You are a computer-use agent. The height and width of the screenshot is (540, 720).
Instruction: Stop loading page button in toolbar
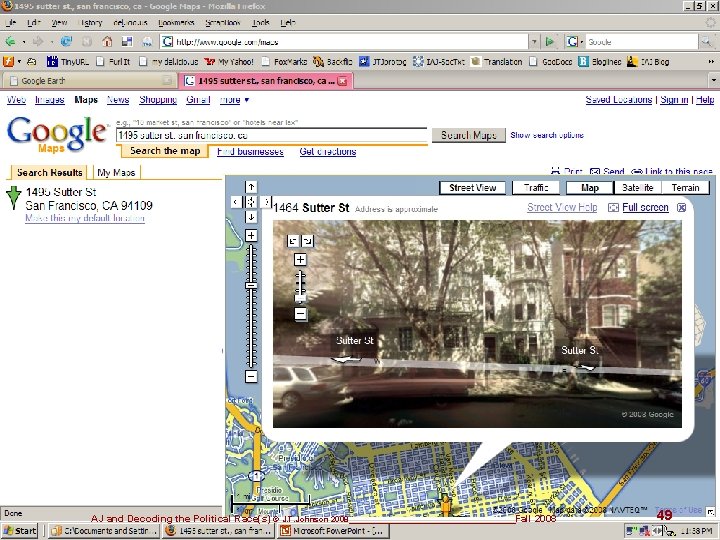pyautogui.click(x=87, y=42)
